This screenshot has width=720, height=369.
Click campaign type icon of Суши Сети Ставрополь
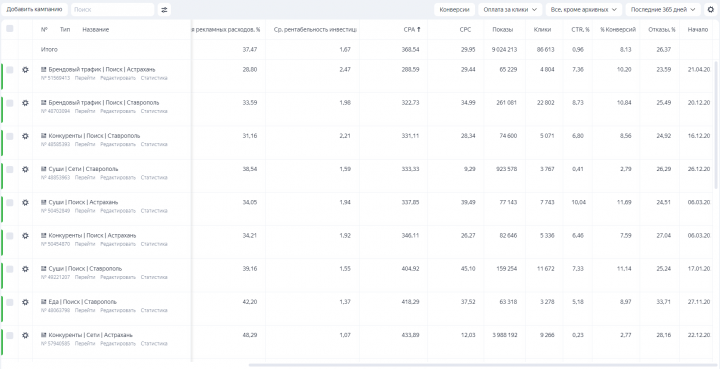click(44, 169)
